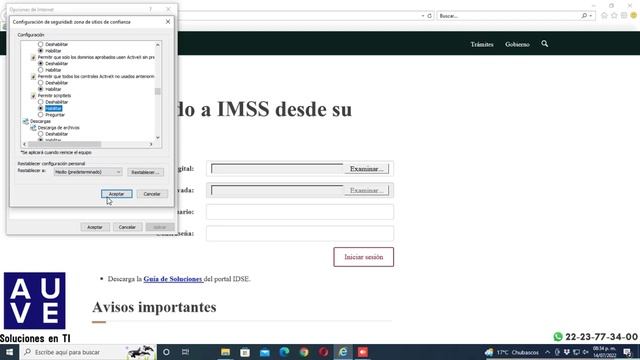The height and width of the screenshot is (360, 640).
Task: Select Habilitar for todos los controles ActiveX no usados
Action: 40,89
